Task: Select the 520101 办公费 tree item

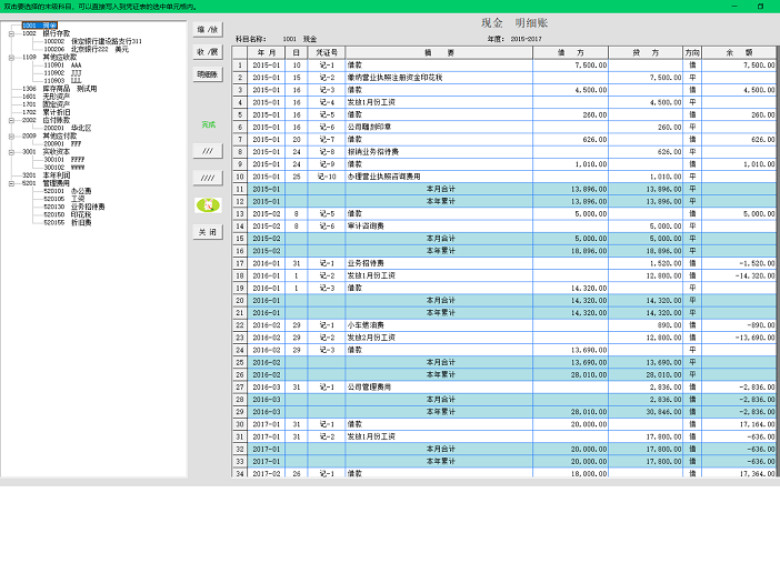Action: pyautogui.click(x=67, y=191)
